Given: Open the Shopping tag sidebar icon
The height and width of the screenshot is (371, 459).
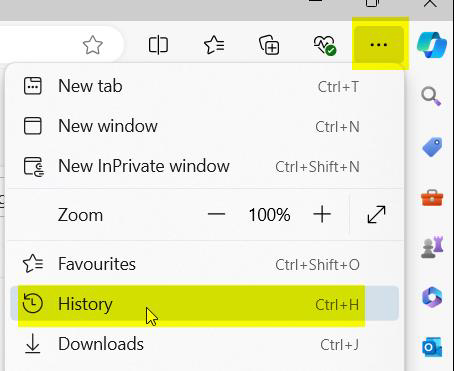Looking at the screenshot, I should (432, 147).
